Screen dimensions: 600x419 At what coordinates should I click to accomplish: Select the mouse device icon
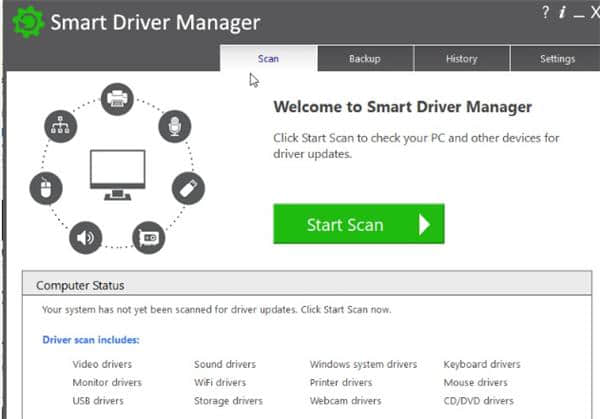[46, 188]
